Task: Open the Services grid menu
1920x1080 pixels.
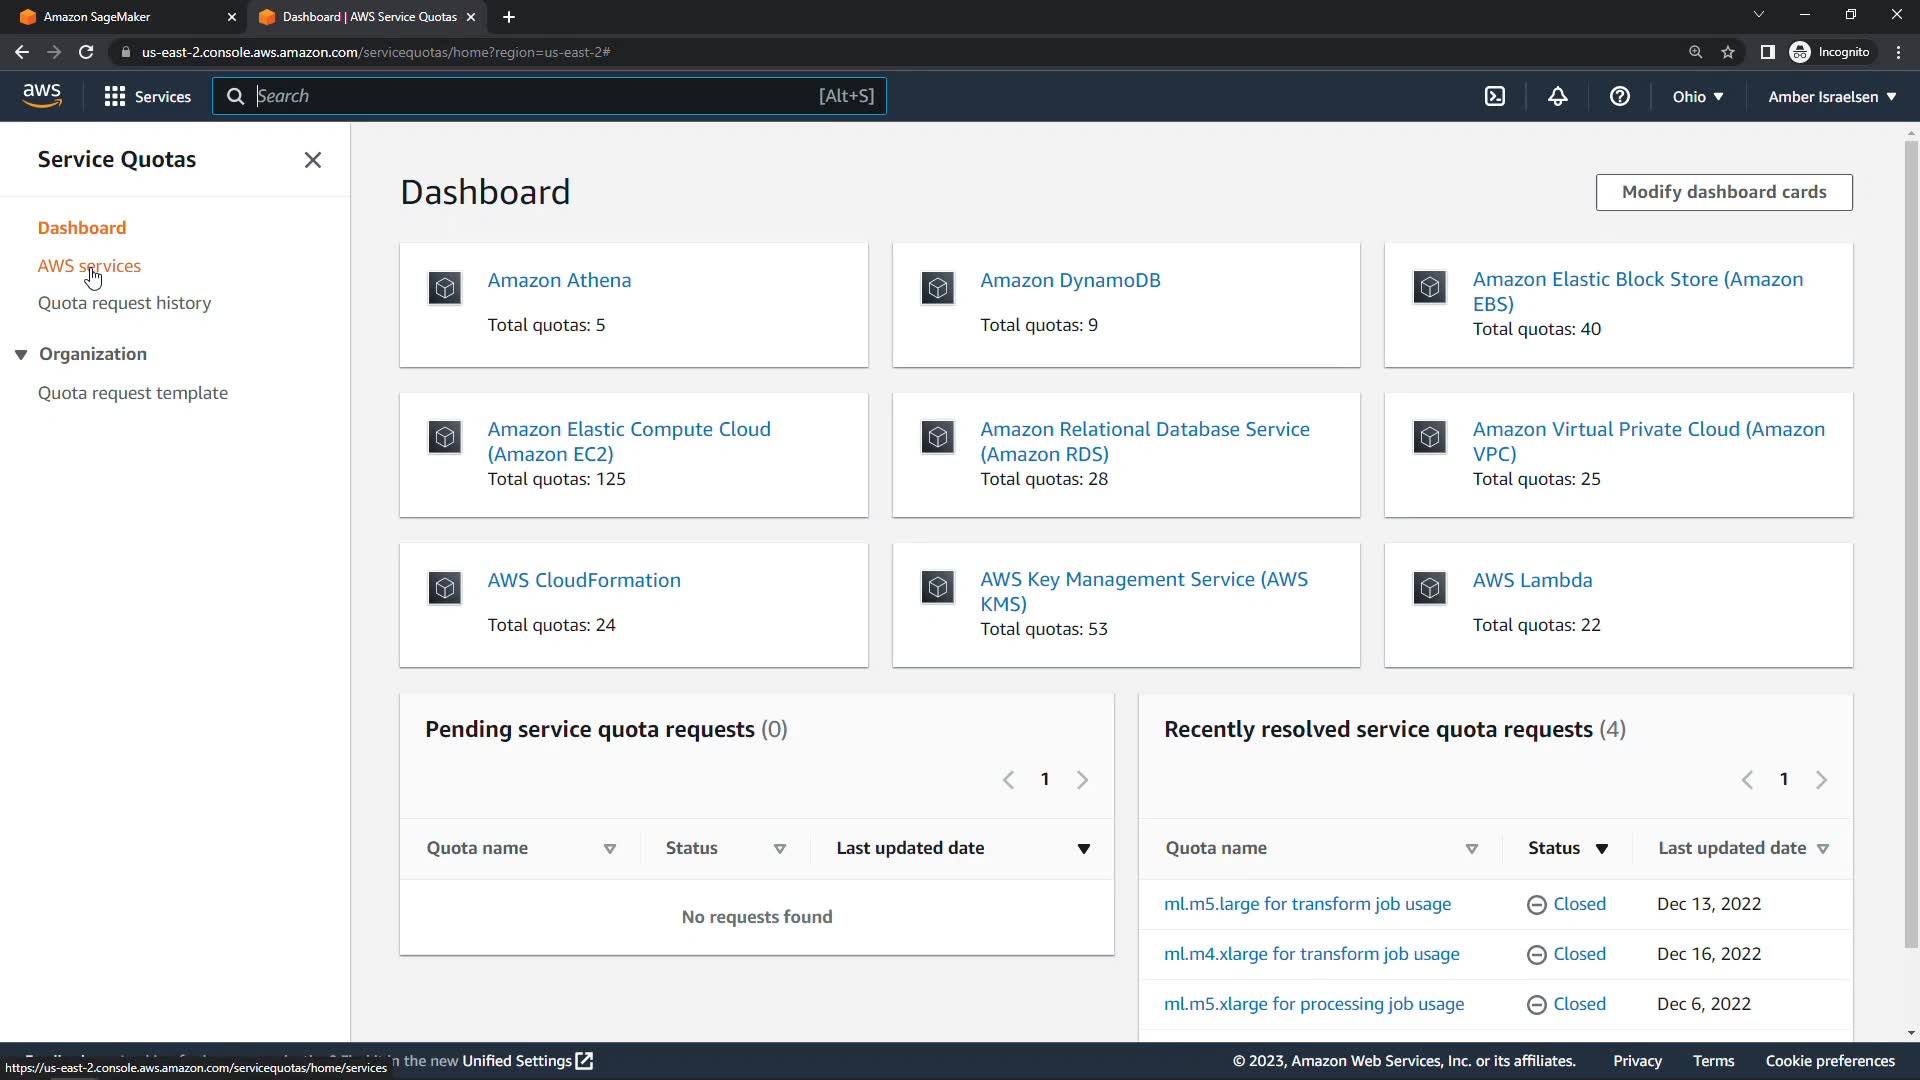Action: pos(147,96)
